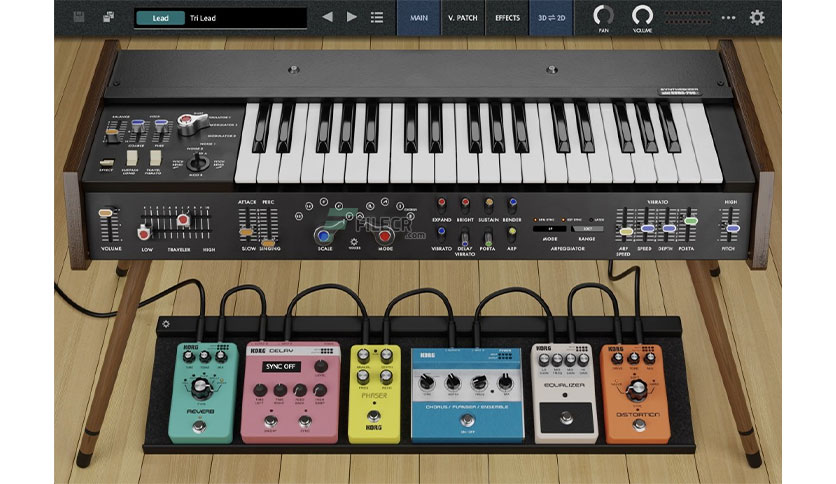Click the top bar VOLUME knob
The height and width of the screenshot is (484, 836).
point(642,15)
